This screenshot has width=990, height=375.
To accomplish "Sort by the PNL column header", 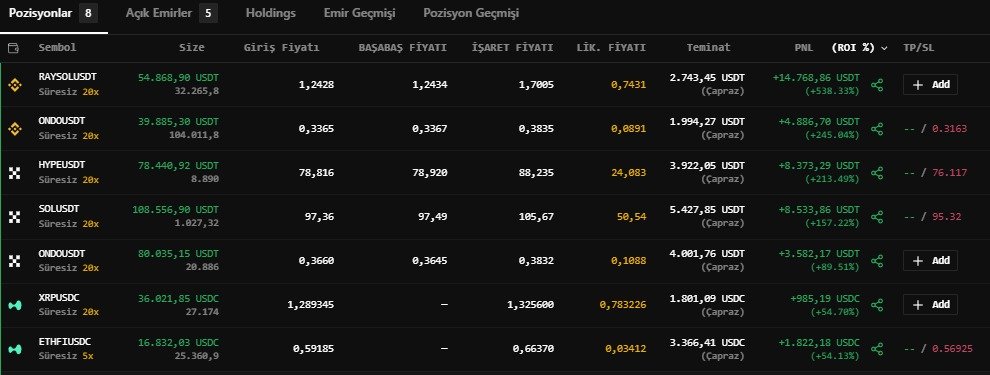I will coord(804,47).
